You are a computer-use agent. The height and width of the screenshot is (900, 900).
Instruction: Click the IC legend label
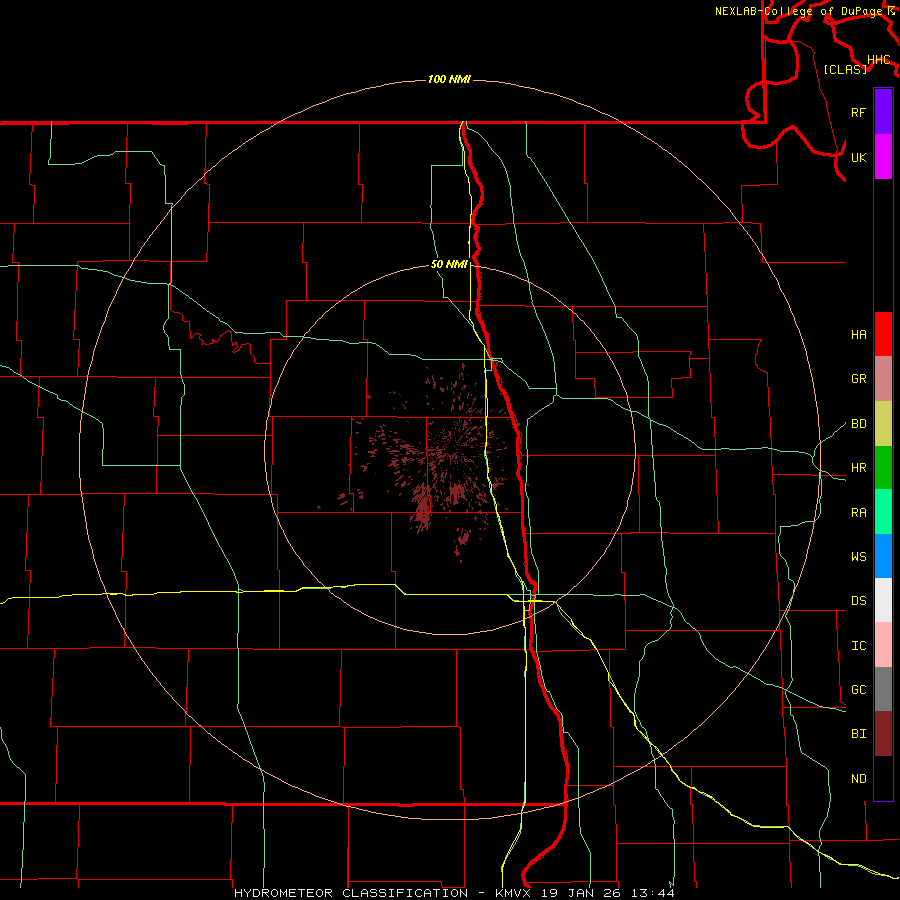coord(858,646)
